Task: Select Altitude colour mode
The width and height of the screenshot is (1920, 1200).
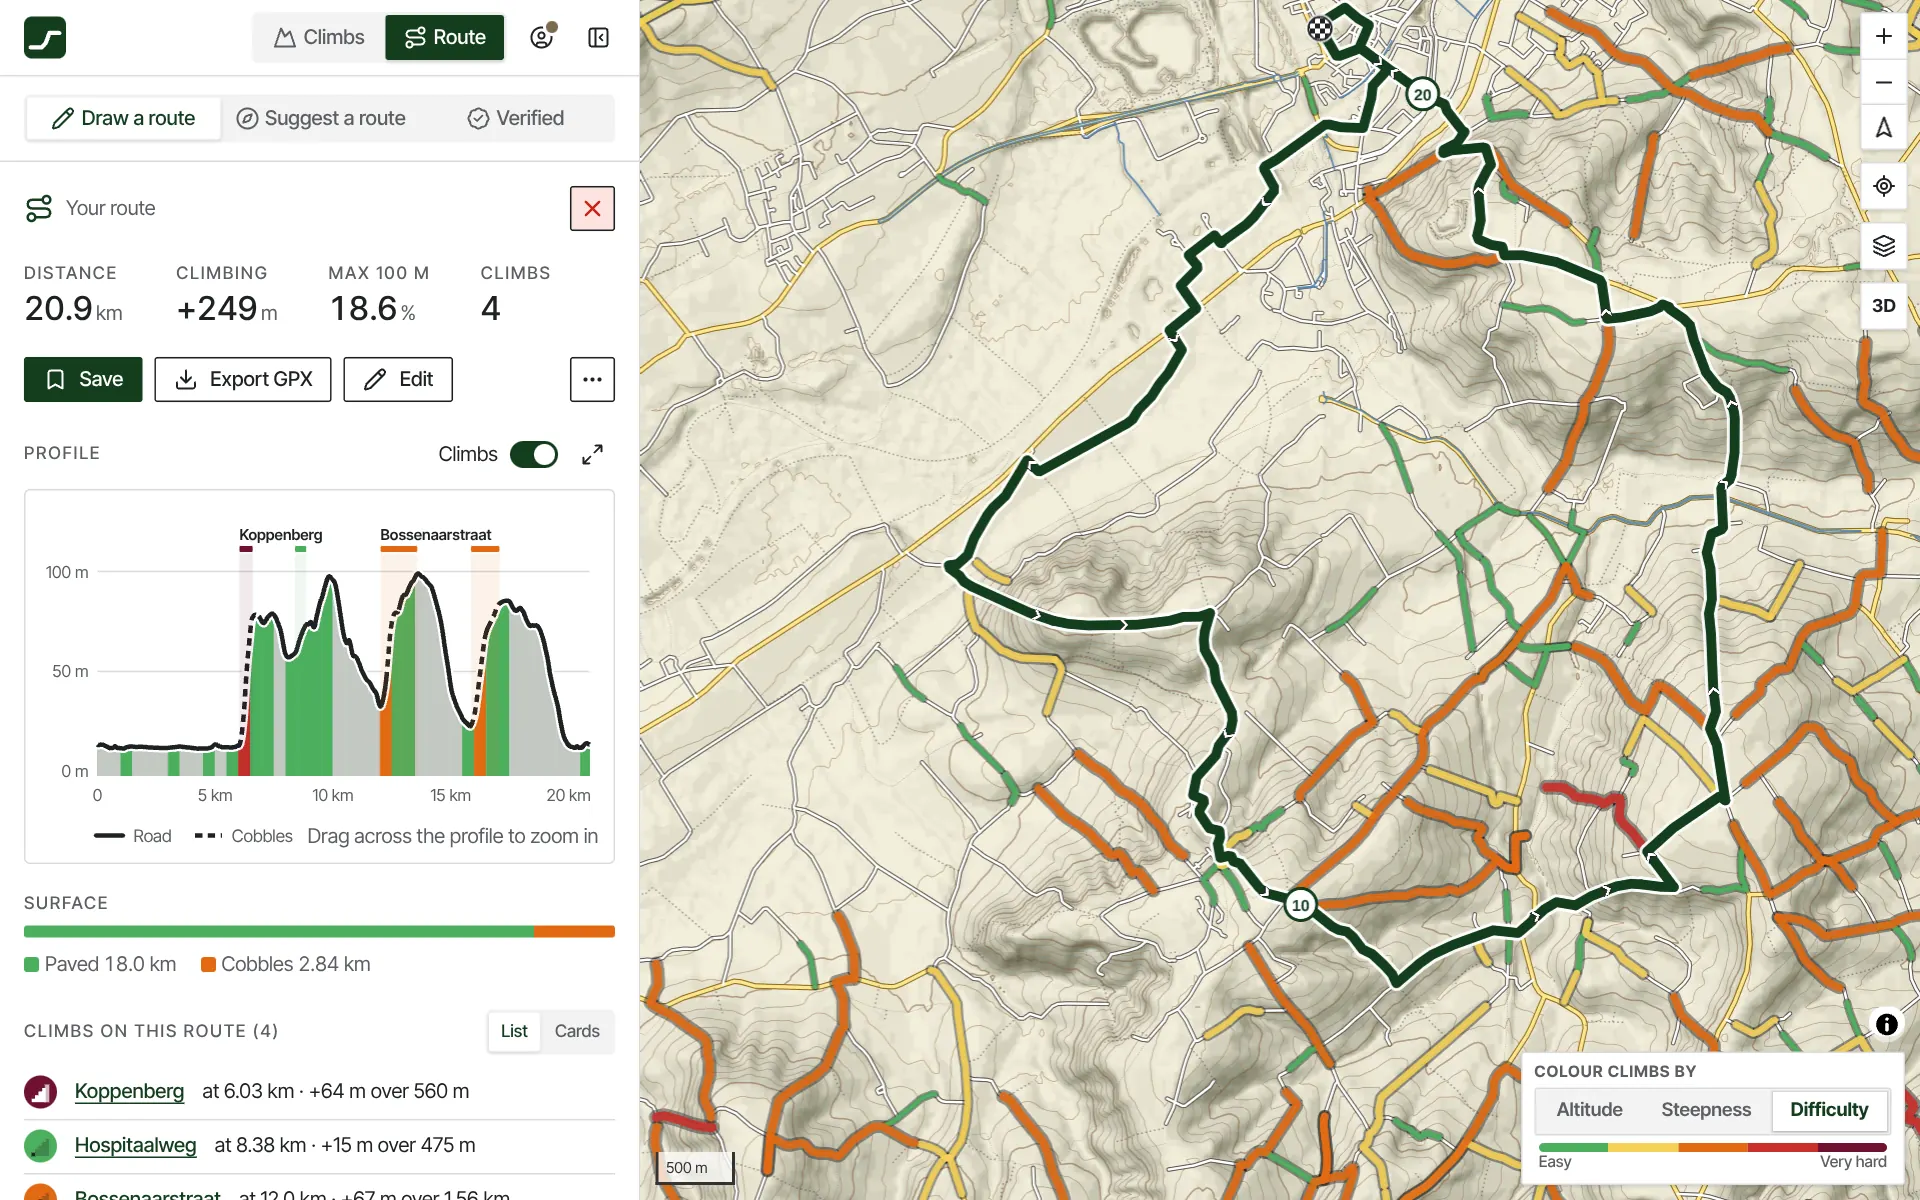Action: (1589, 1110)
